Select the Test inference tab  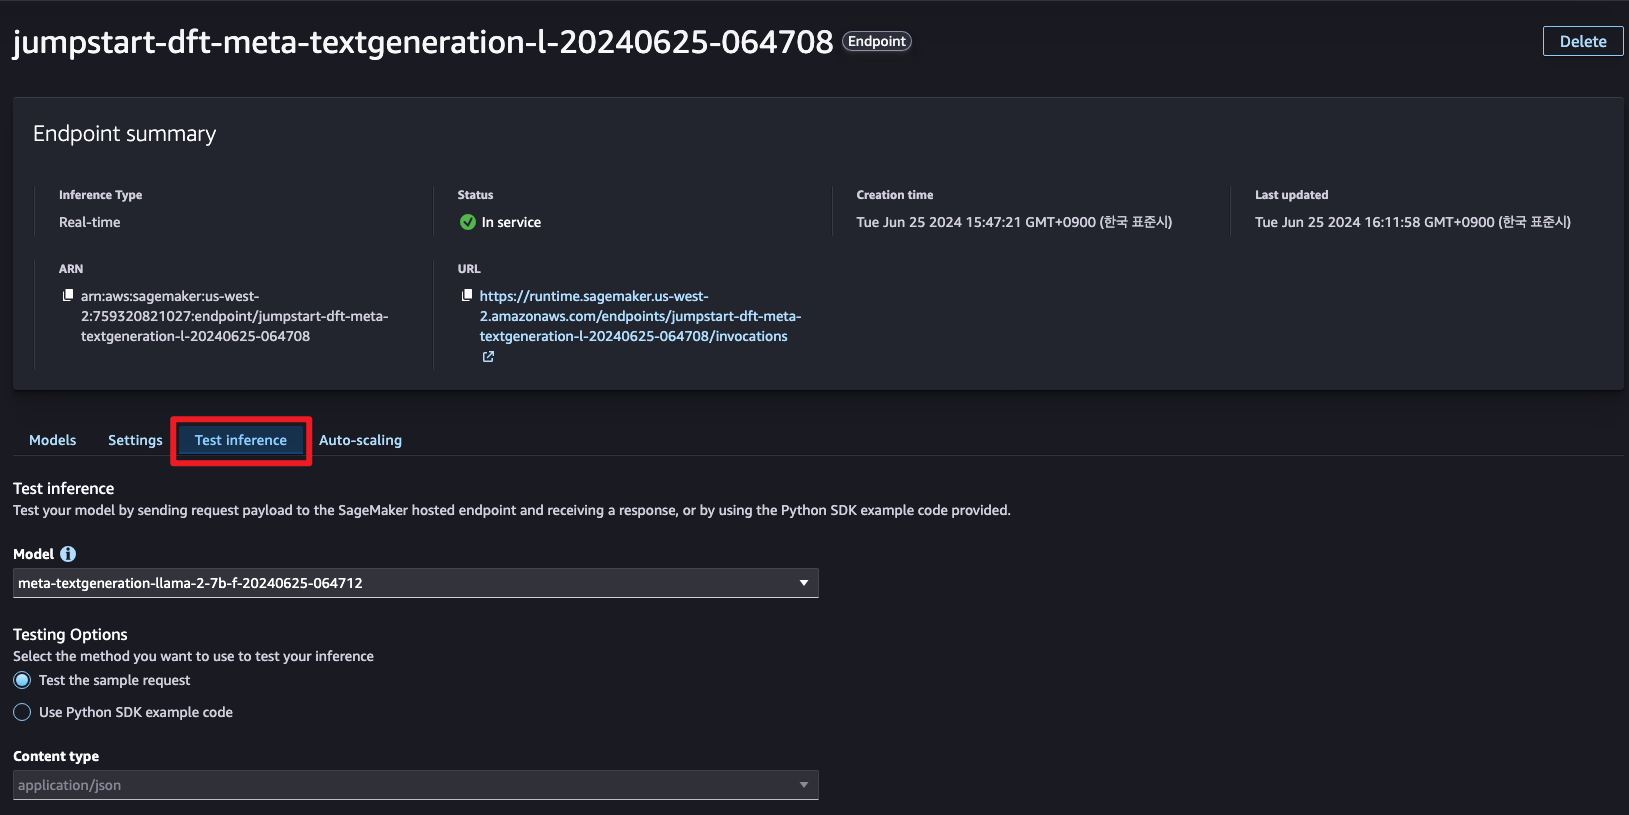241,440
